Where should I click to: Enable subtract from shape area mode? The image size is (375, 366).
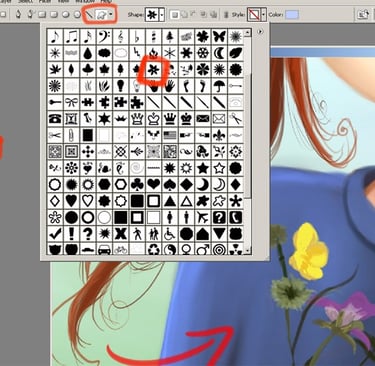(x=194, y=15)
